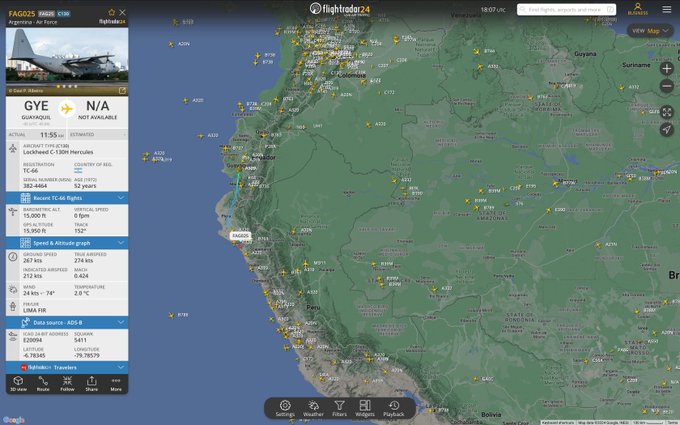
Task: Follow the selected aircraft
Action: (x=67, y=384)
